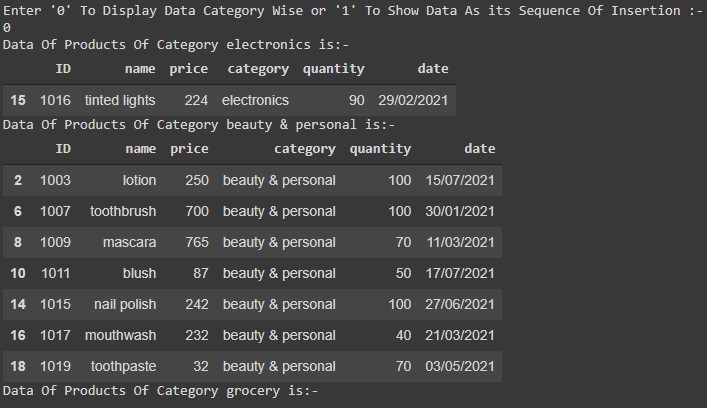Viewport: 707px width, 408px height.
Task: Click the date 11/03/2021
Action: pyautogui.click(x=460, y=243)
